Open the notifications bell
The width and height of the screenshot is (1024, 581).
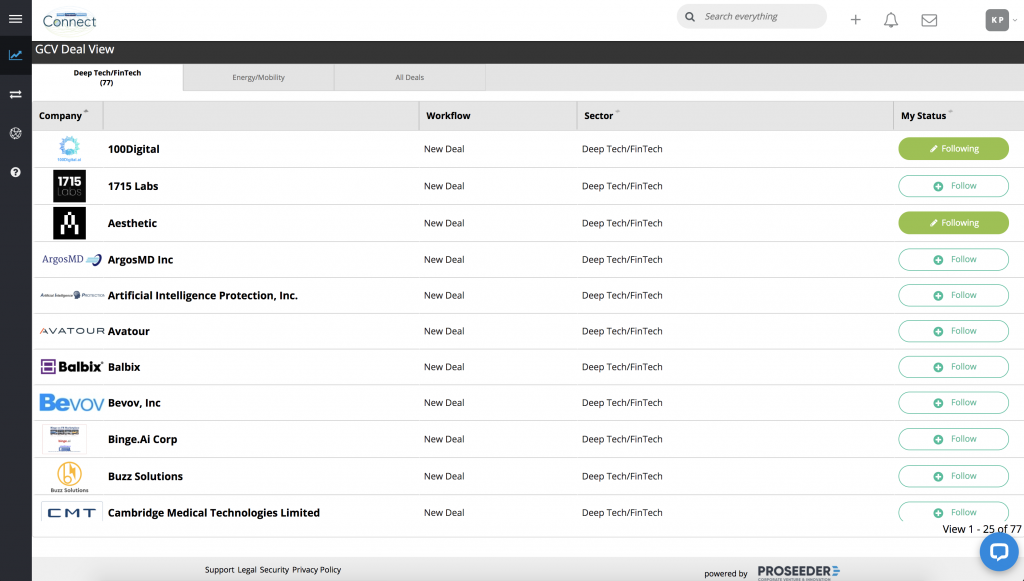pos(891,20)
